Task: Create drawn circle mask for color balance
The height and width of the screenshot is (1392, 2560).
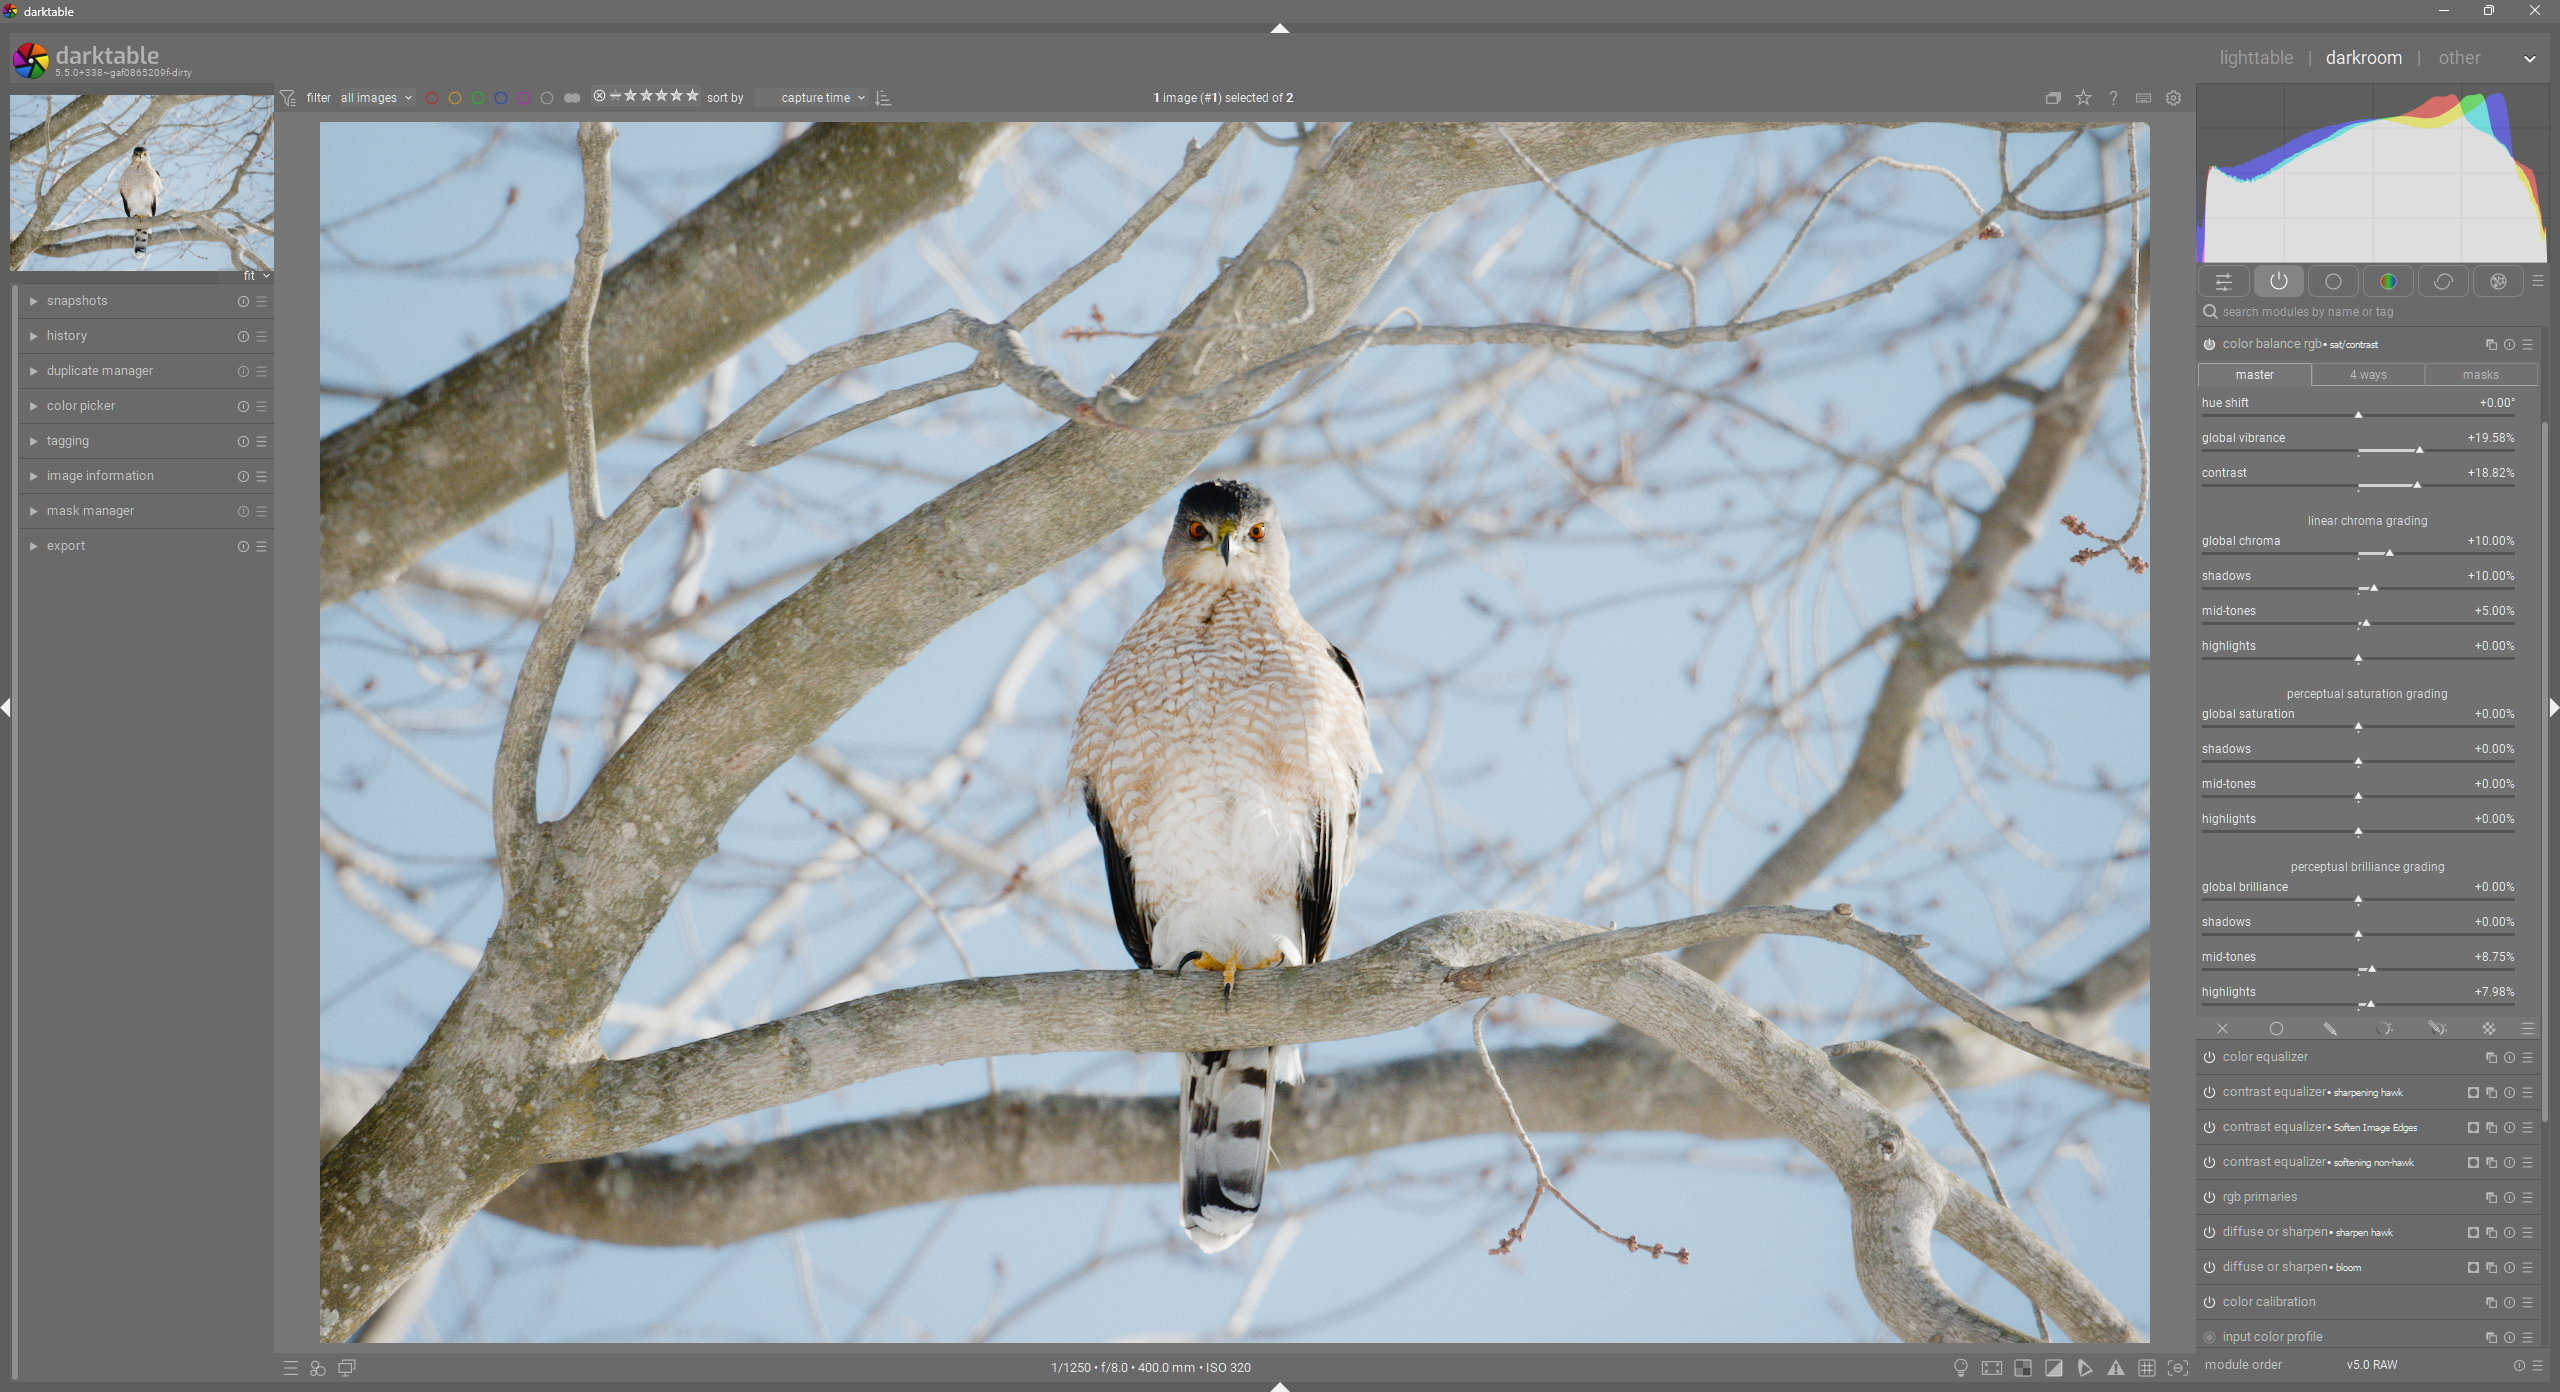Action: point(2277,1029)
